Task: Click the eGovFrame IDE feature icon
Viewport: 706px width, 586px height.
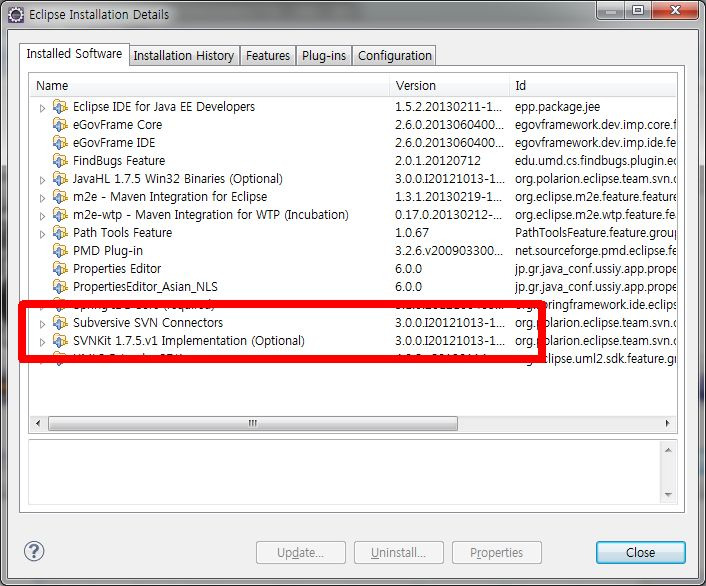Action: (x=60, y=143)
